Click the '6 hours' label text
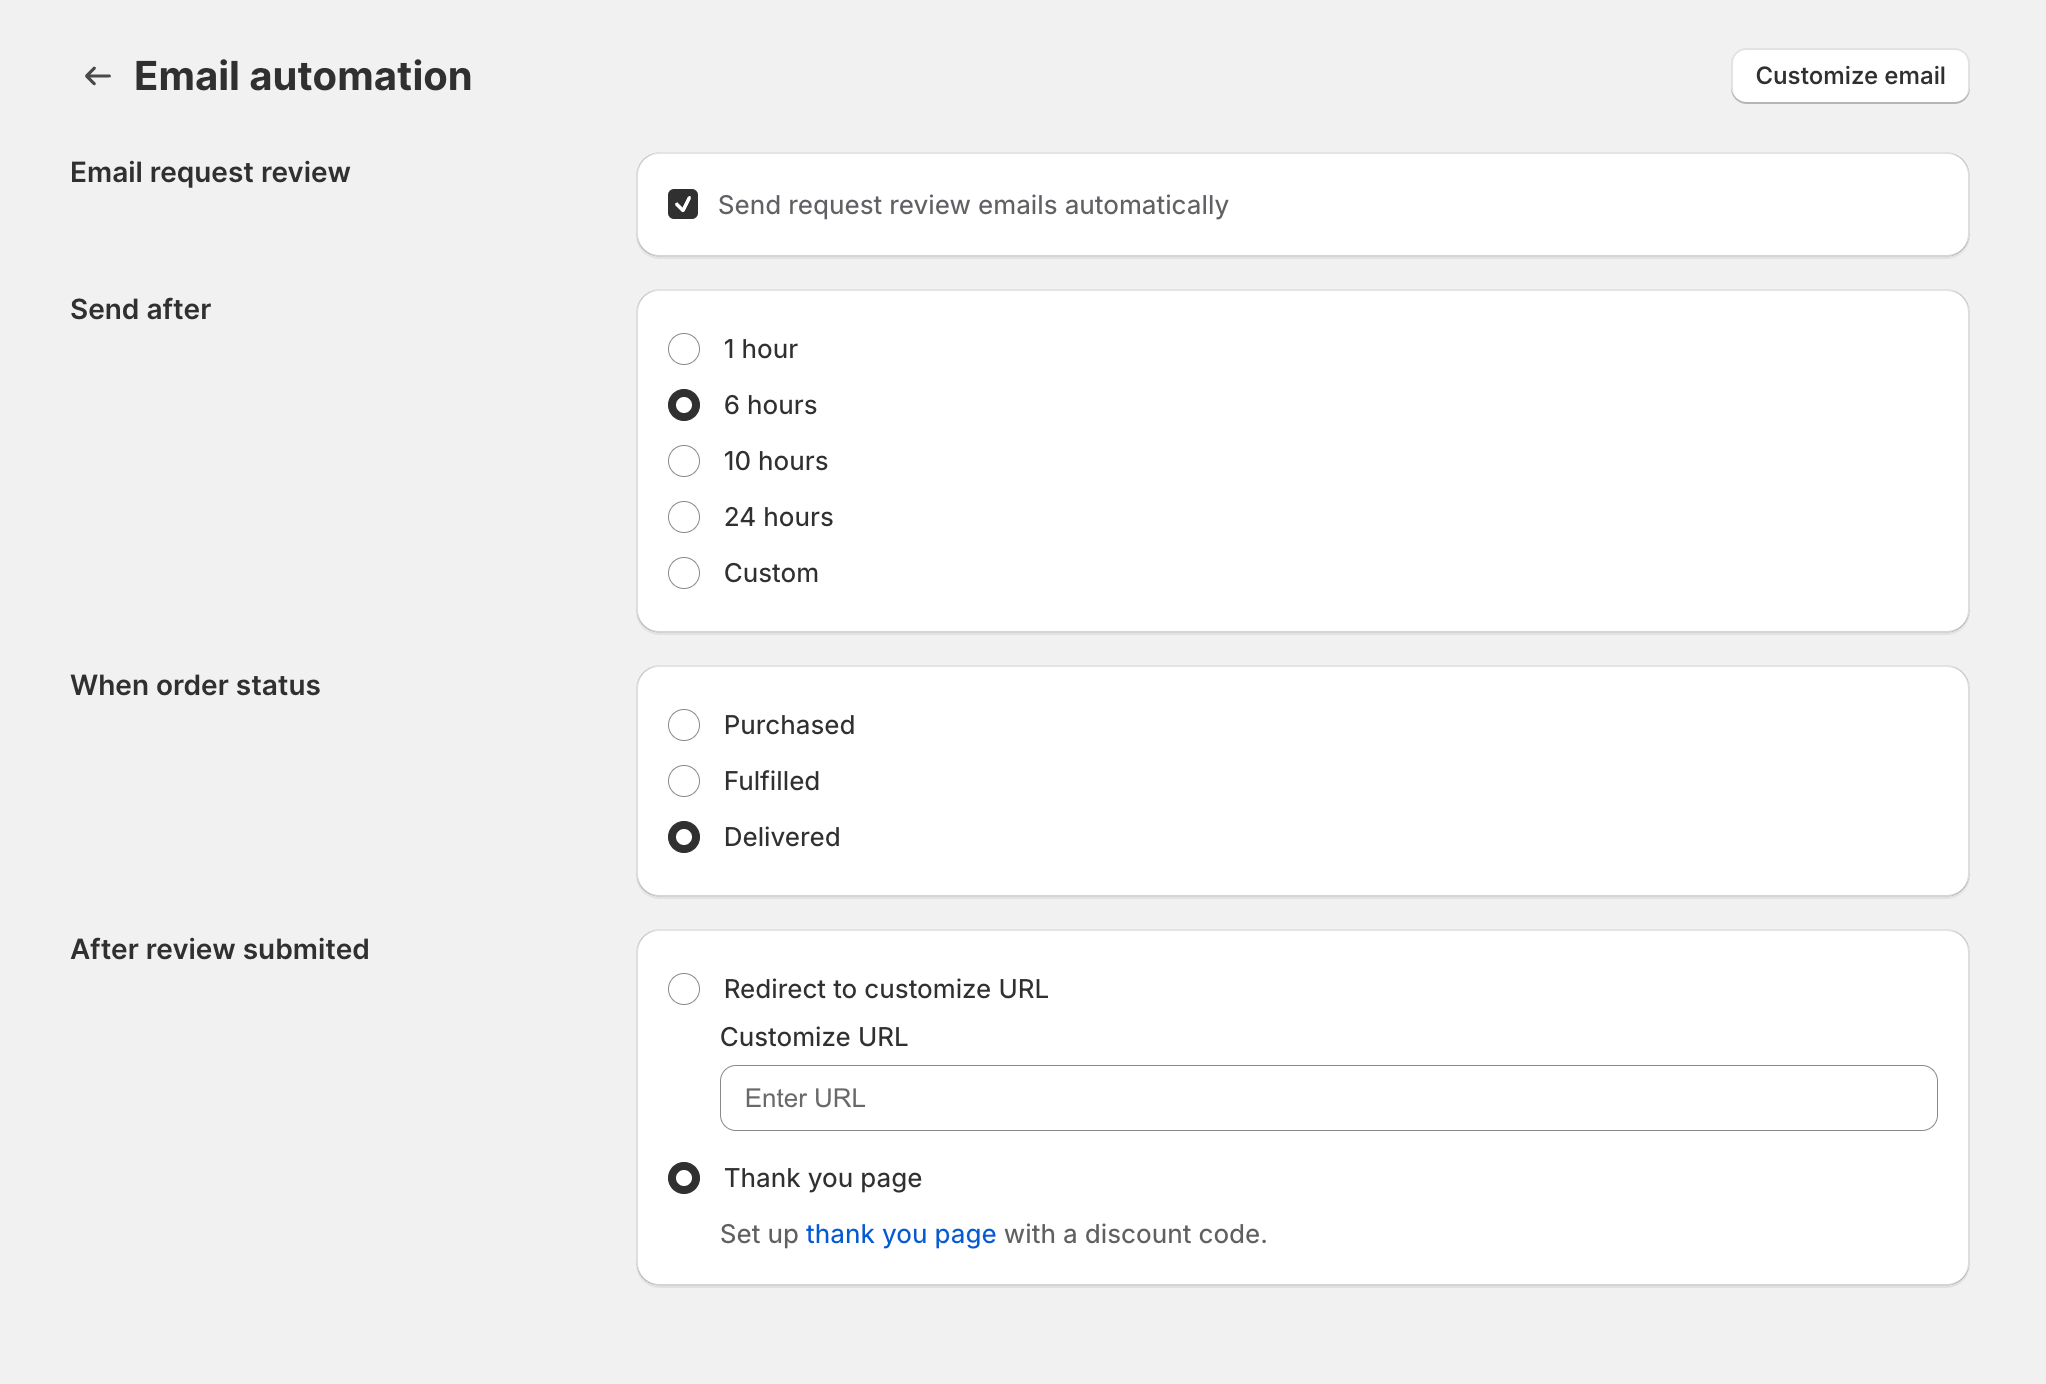Image resolution: width=2046 pixels, height=1384 pixels. [770, 405]
